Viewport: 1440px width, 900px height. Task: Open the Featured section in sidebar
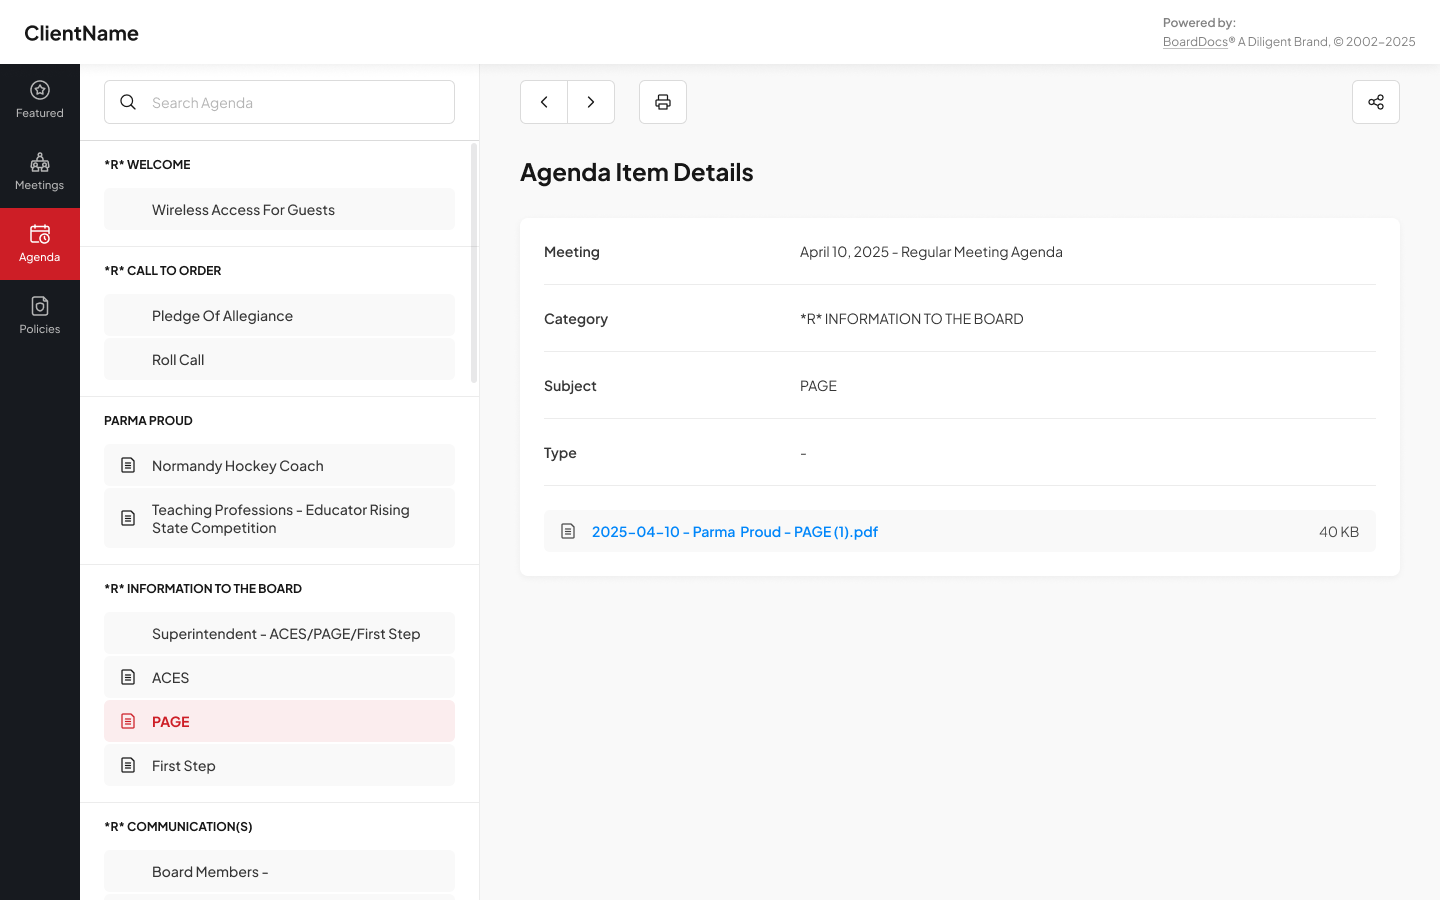40,100
